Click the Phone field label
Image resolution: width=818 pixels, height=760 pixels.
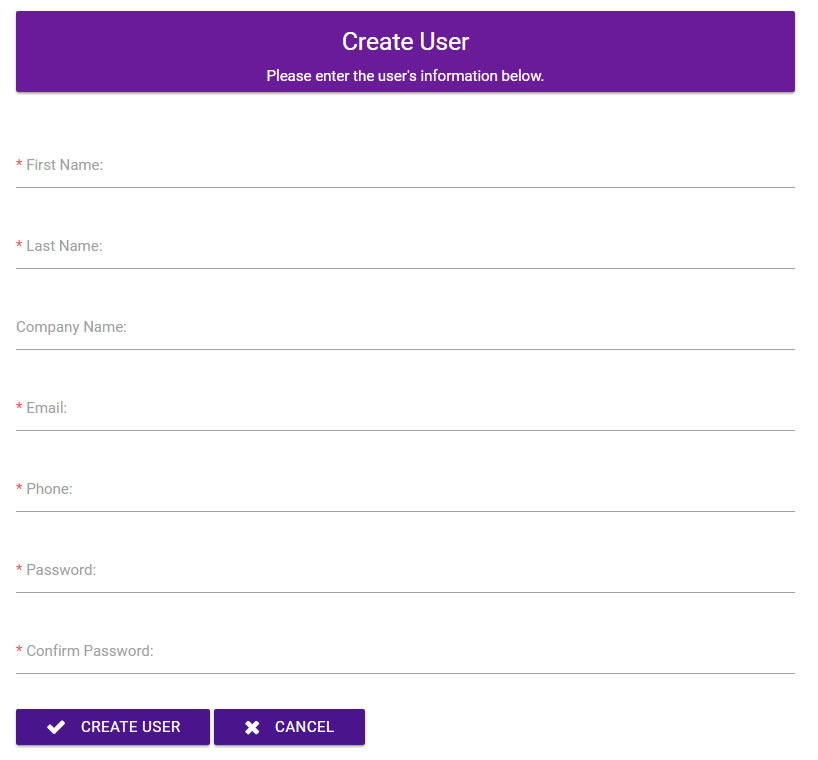click(x=47, y=488)
